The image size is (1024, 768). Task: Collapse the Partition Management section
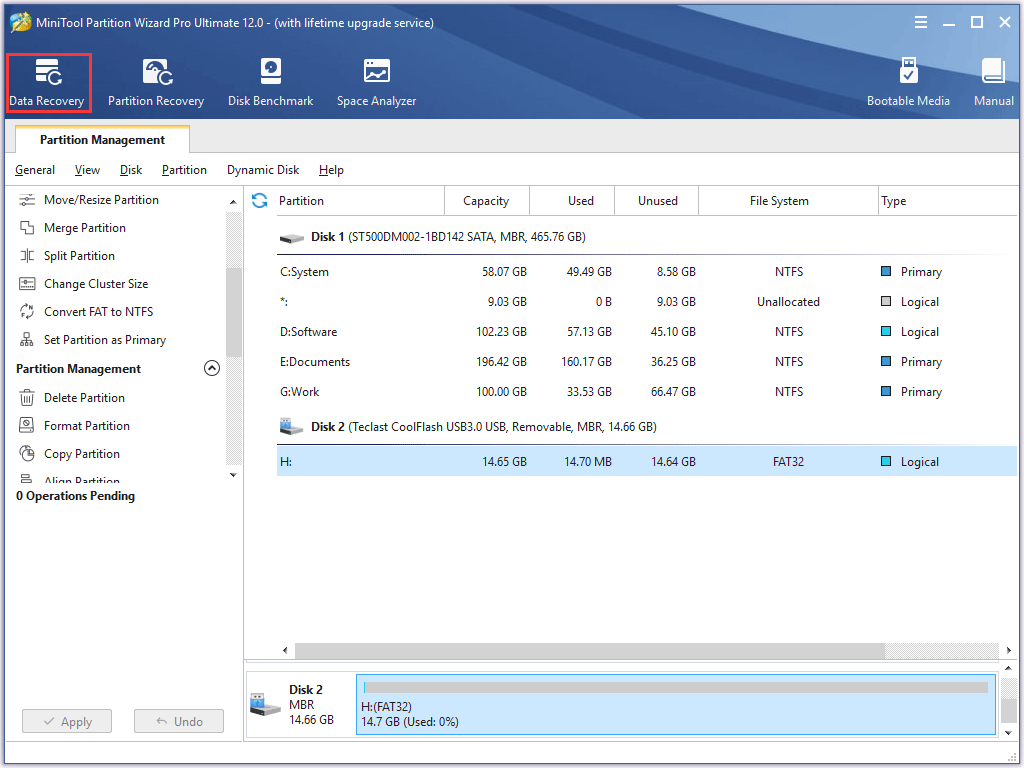(212, 368)
